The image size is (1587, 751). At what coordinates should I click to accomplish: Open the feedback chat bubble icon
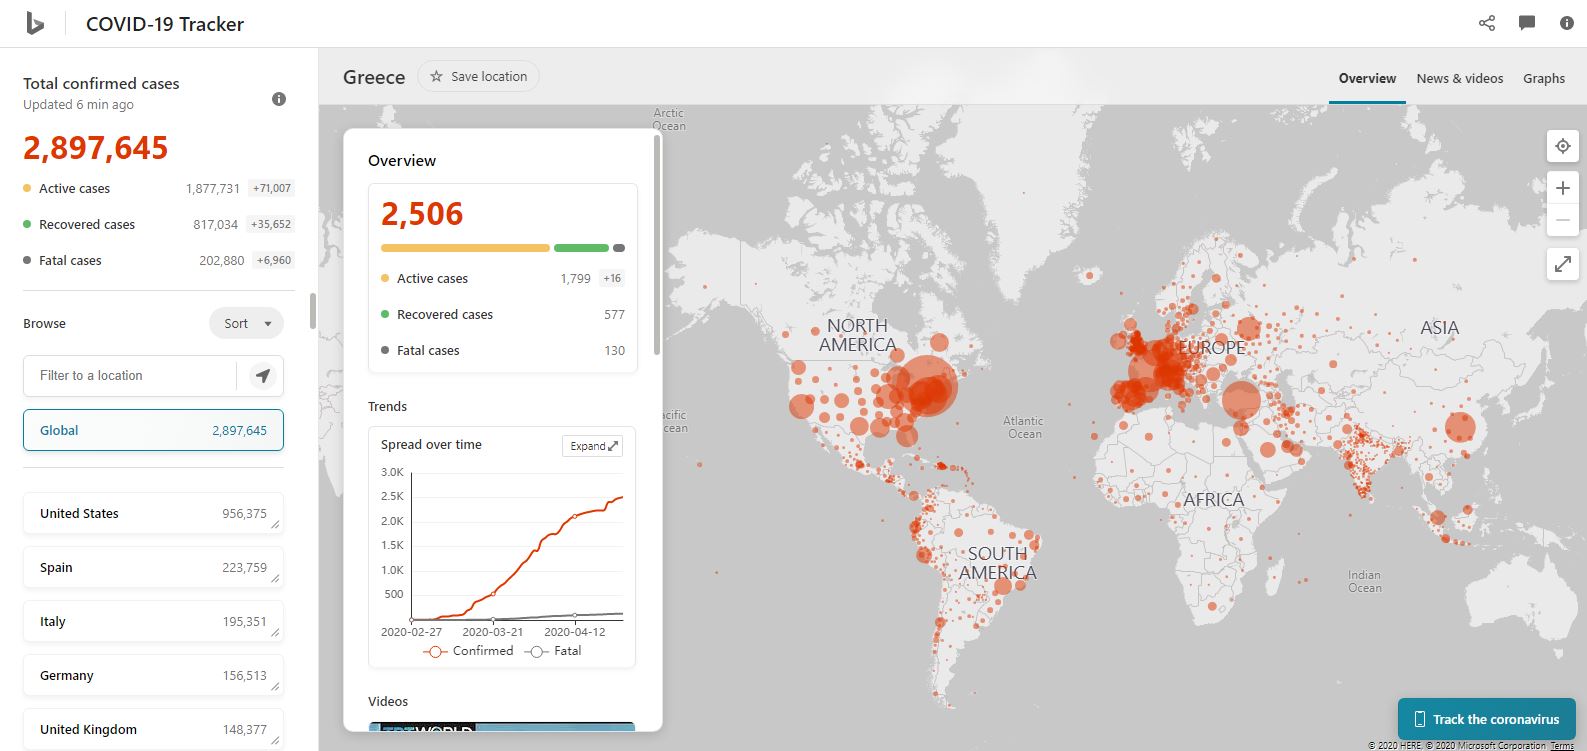(1527, 23)
